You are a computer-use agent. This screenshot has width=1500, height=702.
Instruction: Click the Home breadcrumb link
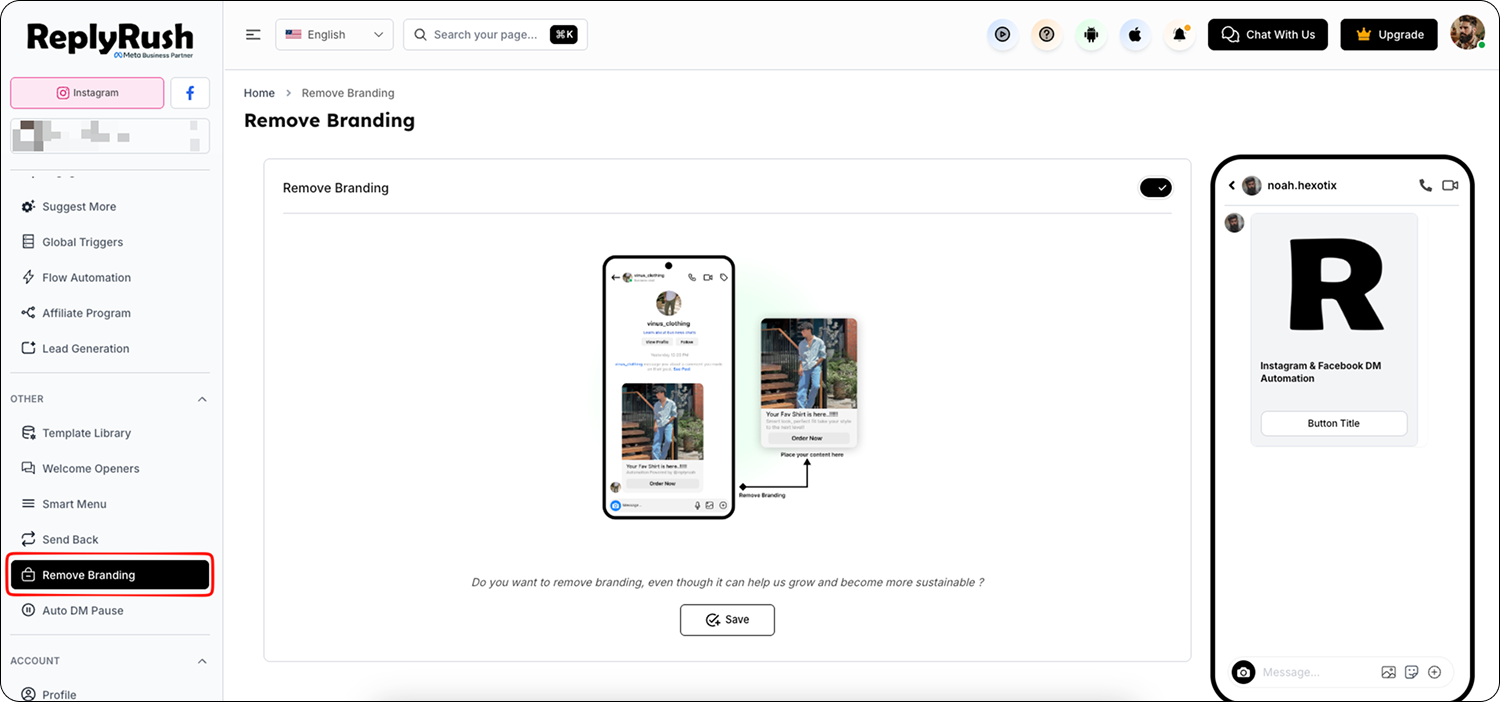click(x=259, y=93)
